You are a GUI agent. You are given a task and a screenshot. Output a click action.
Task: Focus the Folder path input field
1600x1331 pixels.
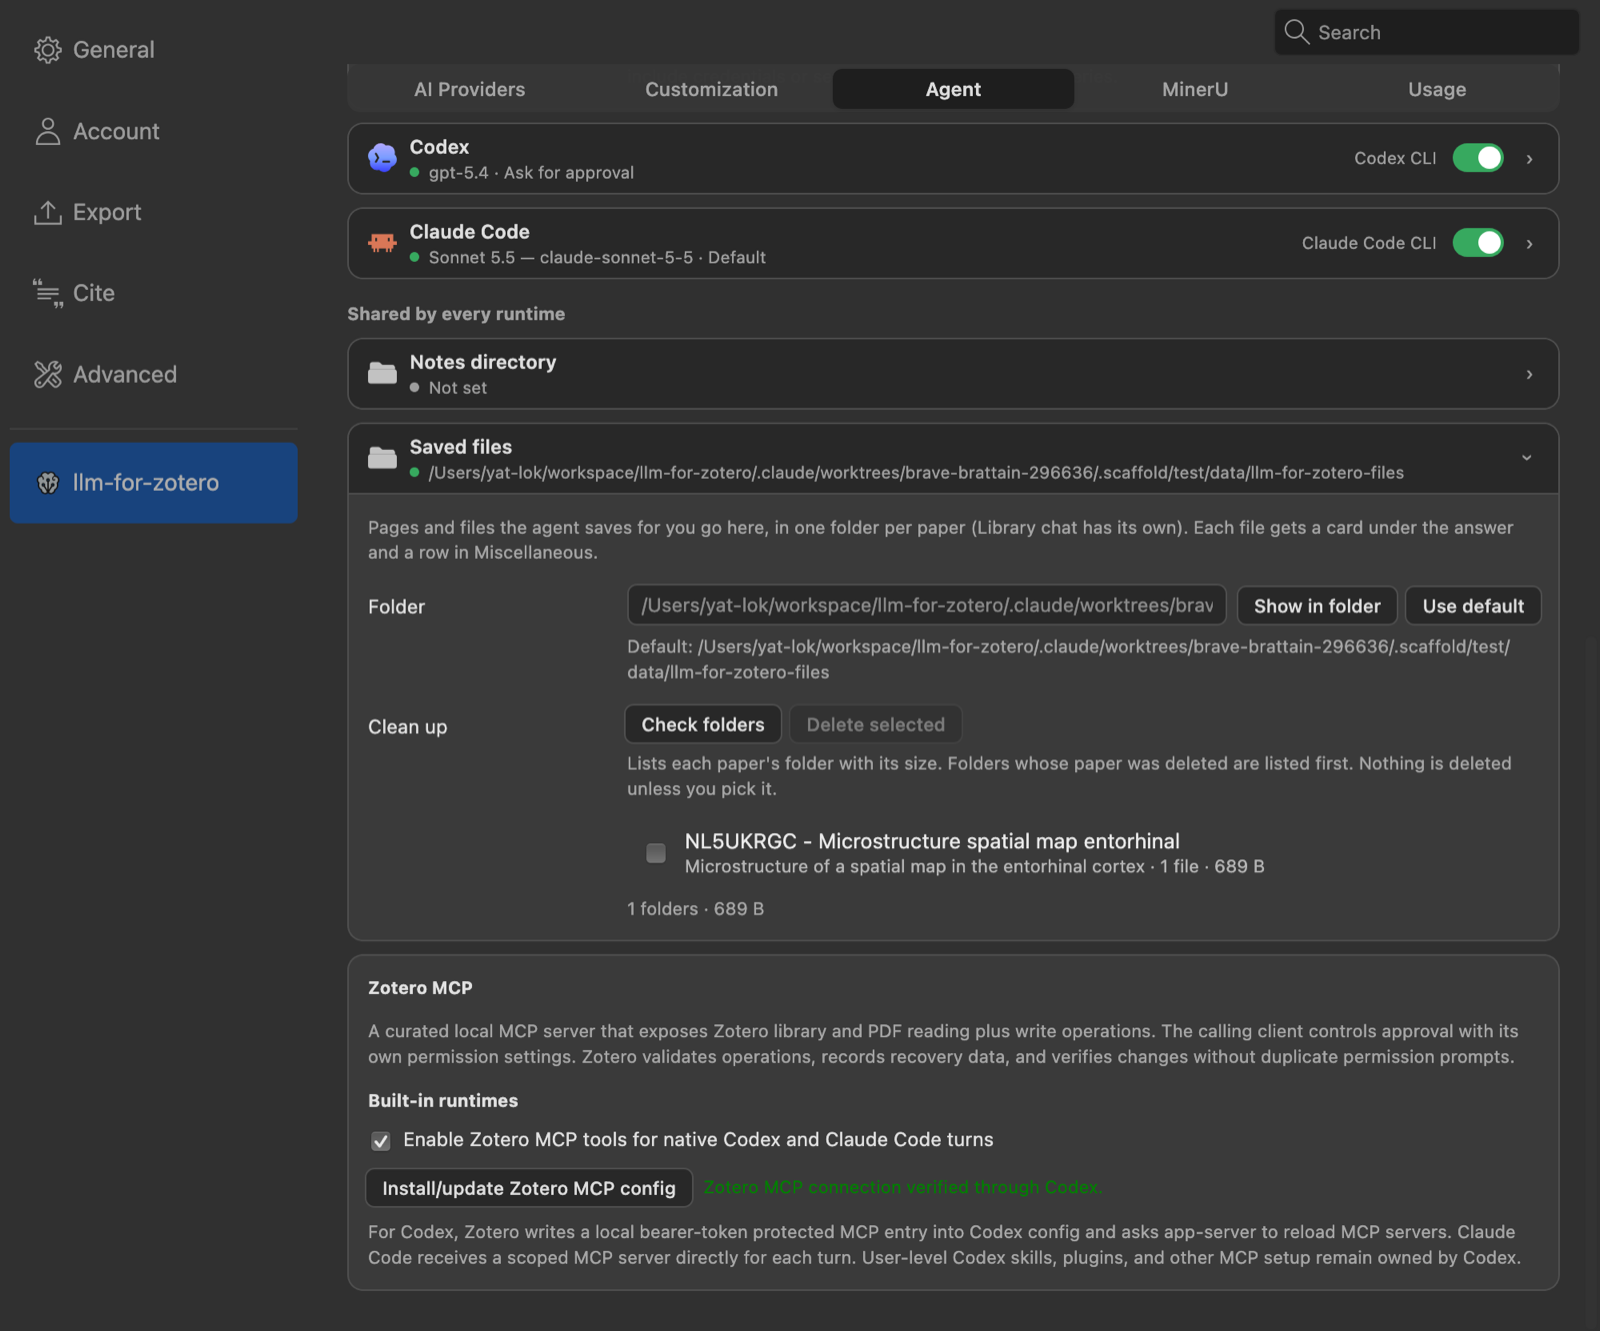[927, 605]
